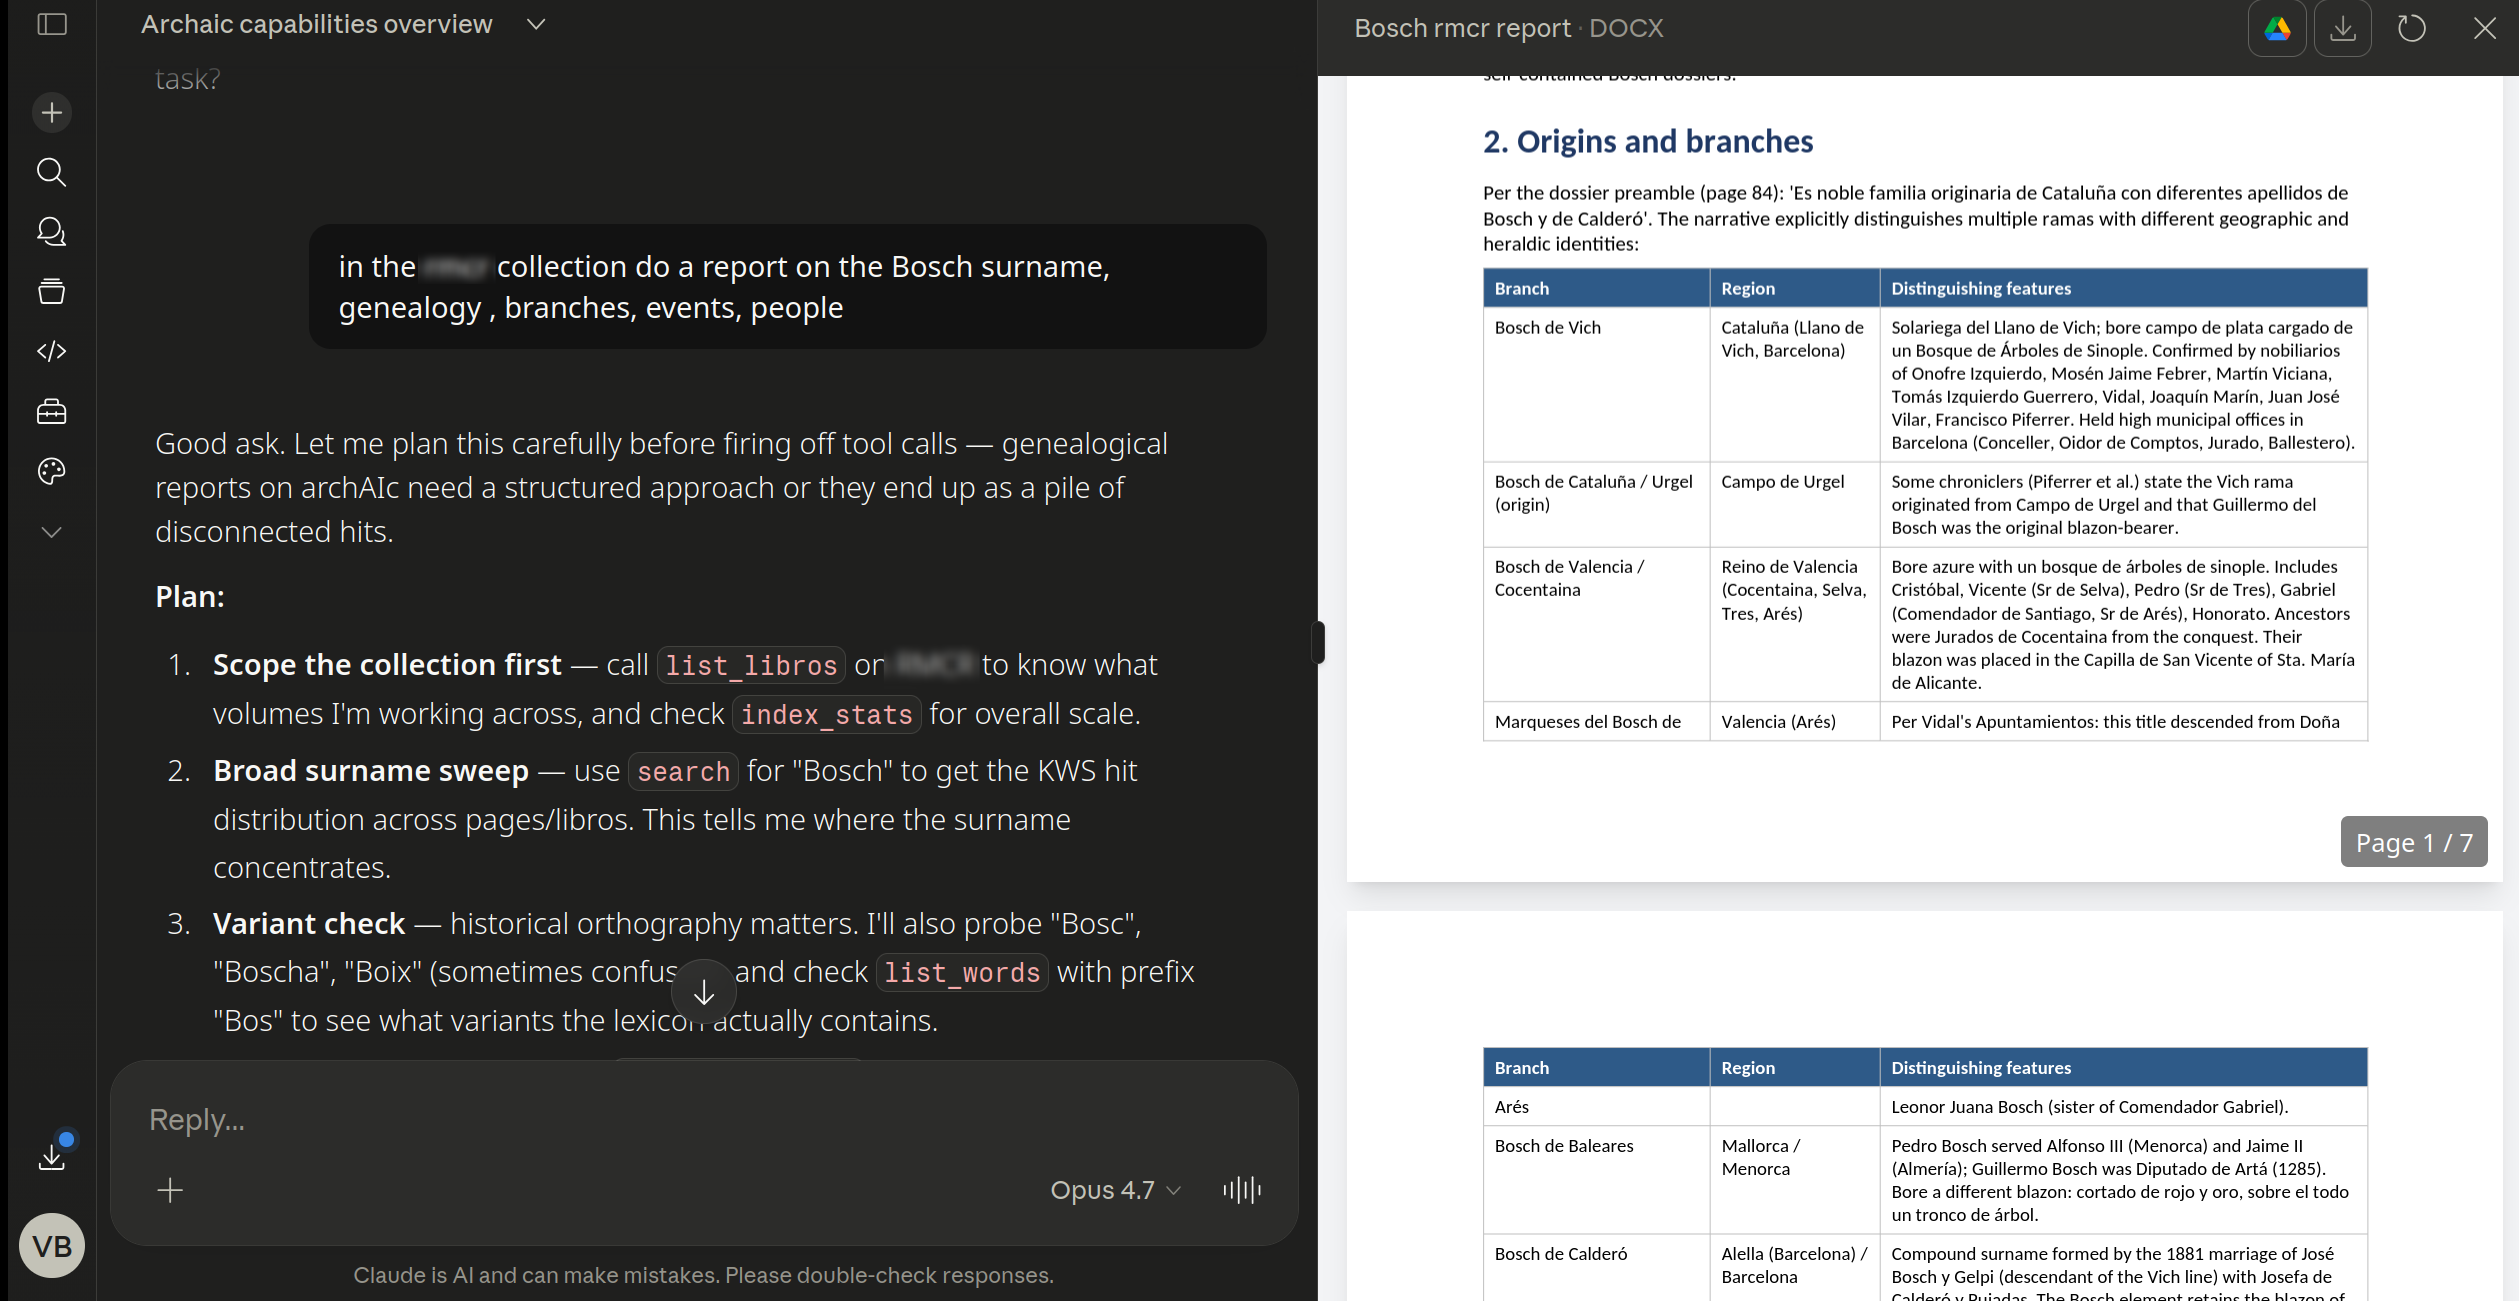Open the search icon in sidebar
The height and width of the screenshot is (1301, 2519).
pyautogui.click(x=52, y=172)
